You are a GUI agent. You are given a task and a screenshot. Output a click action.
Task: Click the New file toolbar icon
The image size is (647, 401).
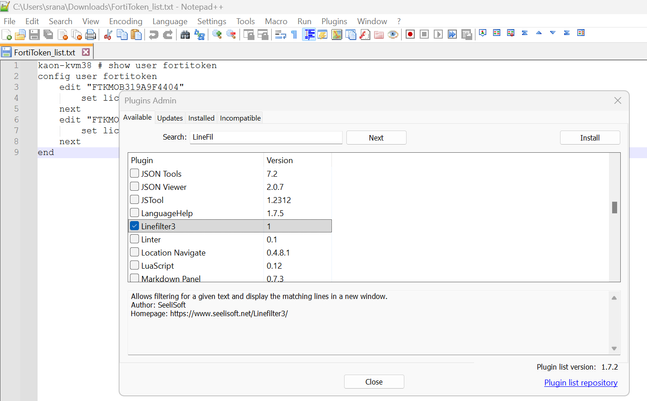pyautogui.click(x=7, y=34)
